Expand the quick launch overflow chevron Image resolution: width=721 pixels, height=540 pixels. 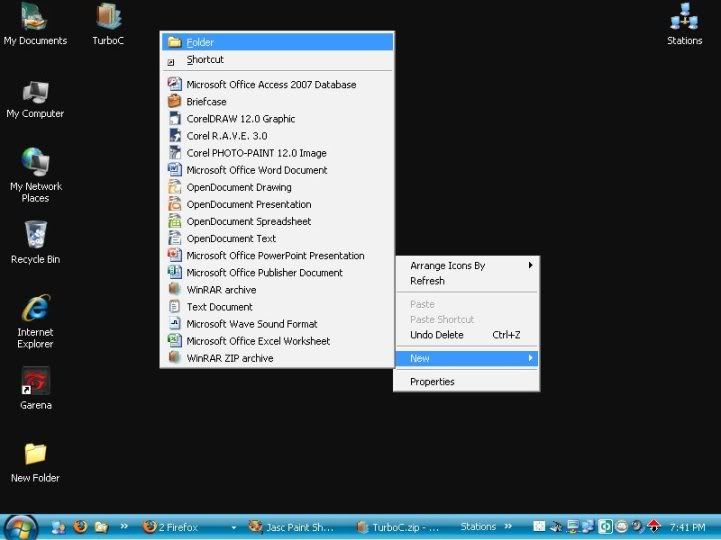point(124,526)
